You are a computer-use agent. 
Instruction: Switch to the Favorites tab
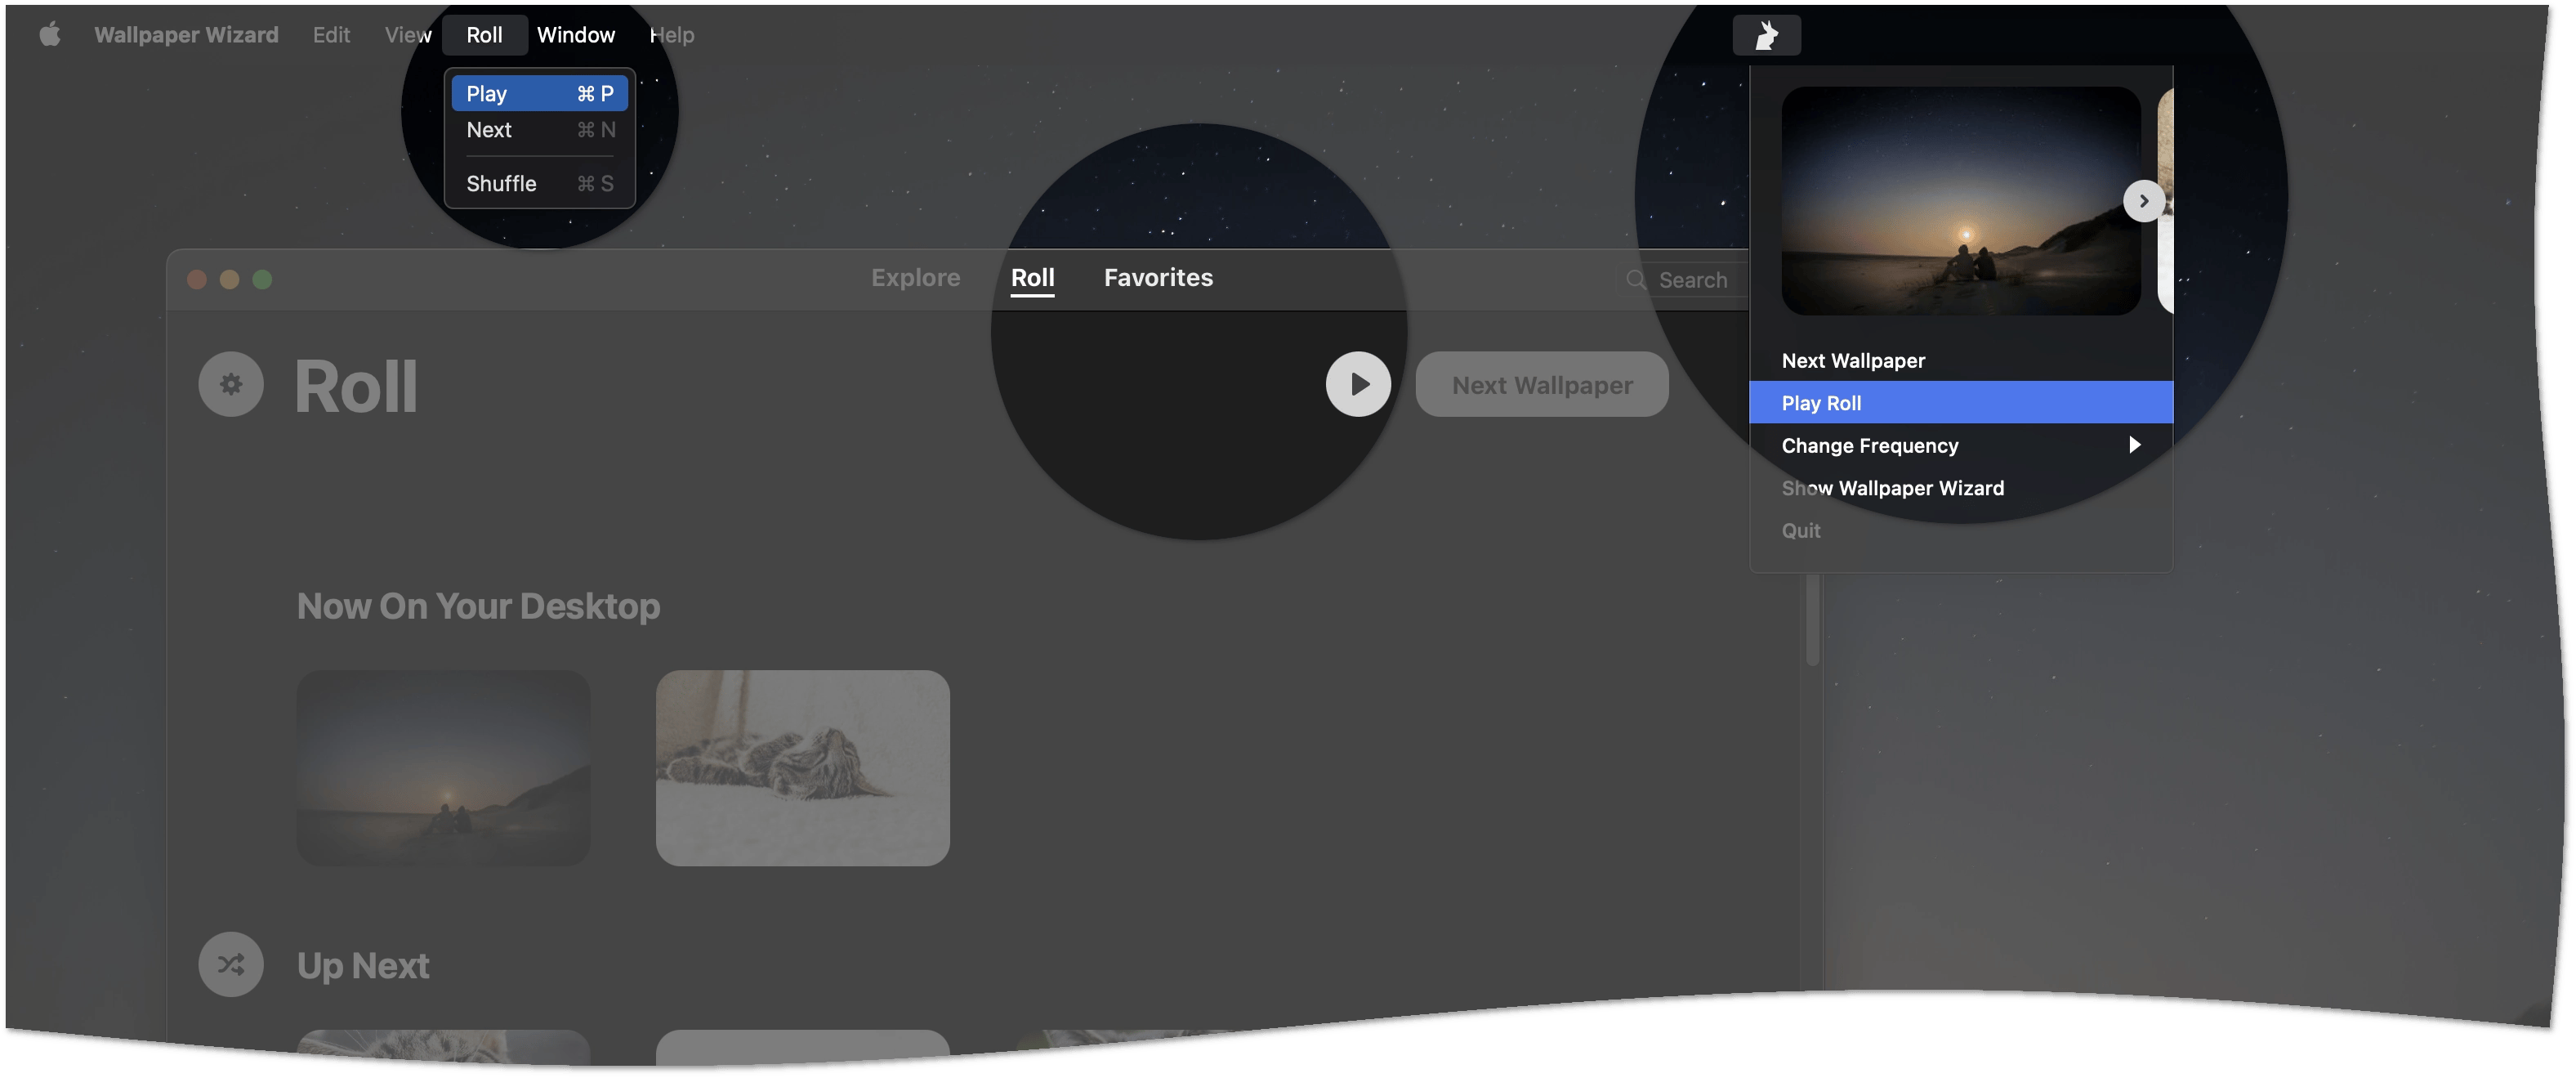1158,278
